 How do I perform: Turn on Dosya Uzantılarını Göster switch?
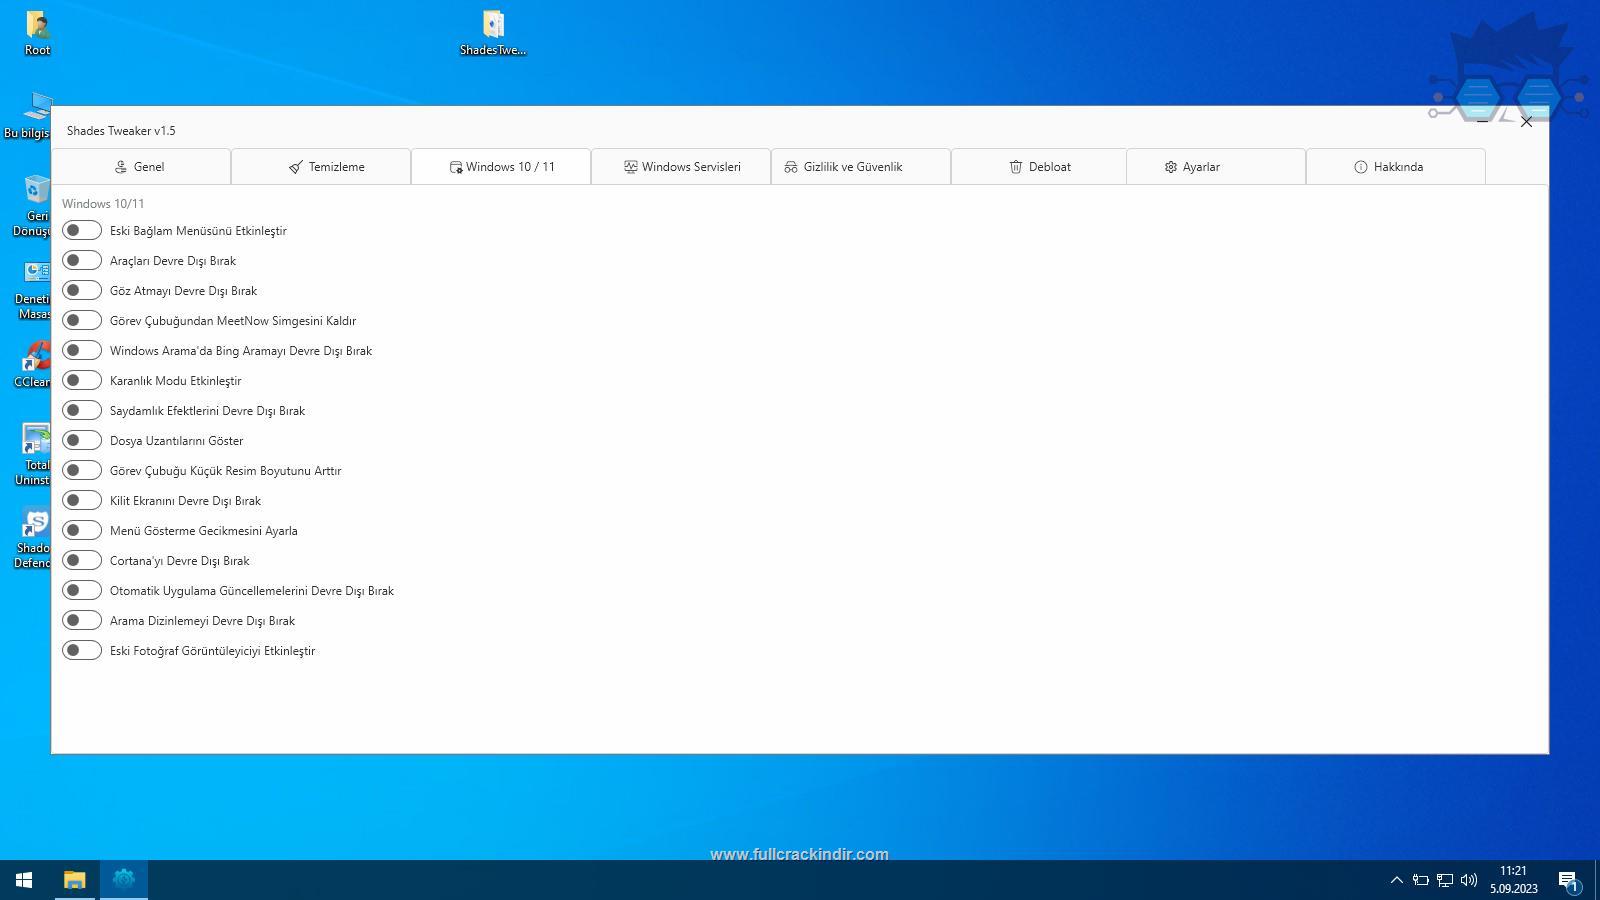coord(82,441)
